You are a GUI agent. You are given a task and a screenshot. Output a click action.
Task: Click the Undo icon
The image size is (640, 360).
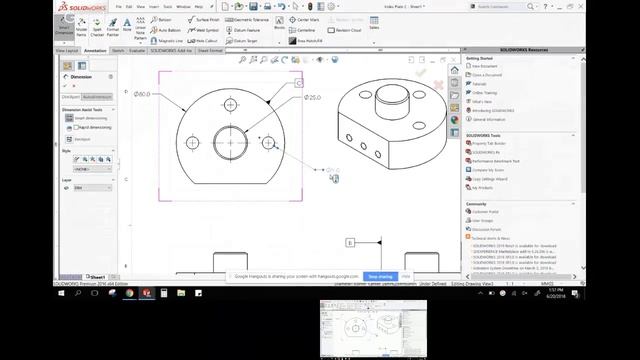pyautogui.click(x=281, y=7)
